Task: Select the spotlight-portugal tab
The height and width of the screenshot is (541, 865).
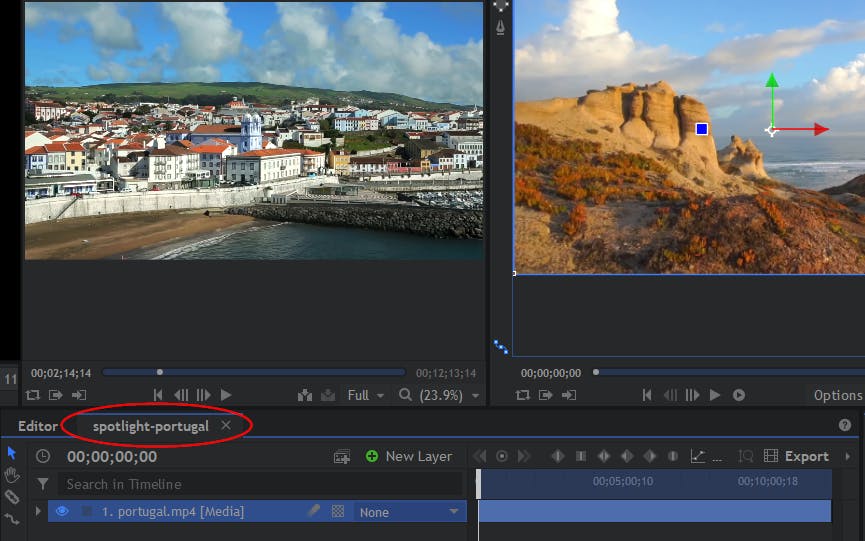Action: (x=151, y=426)
